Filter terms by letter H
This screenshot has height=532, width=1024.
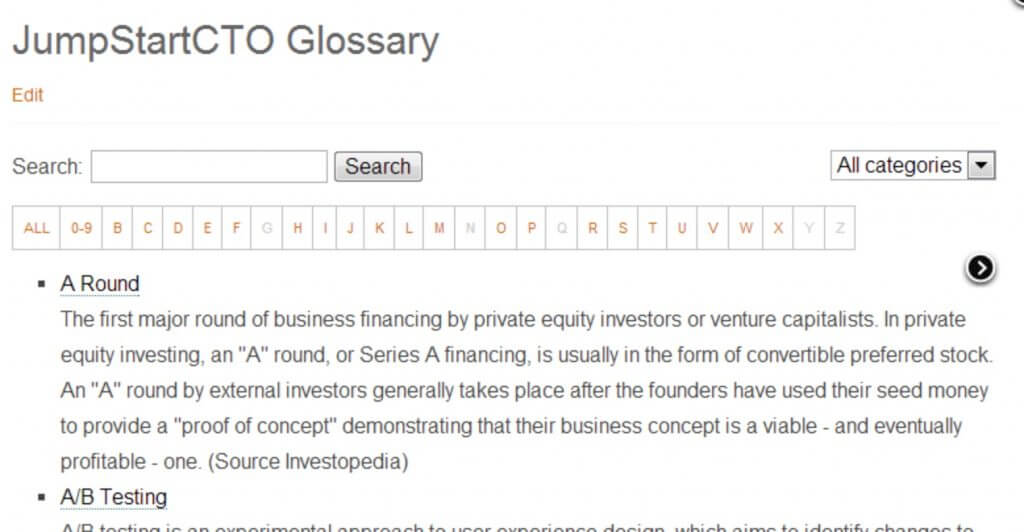[297, 228]
